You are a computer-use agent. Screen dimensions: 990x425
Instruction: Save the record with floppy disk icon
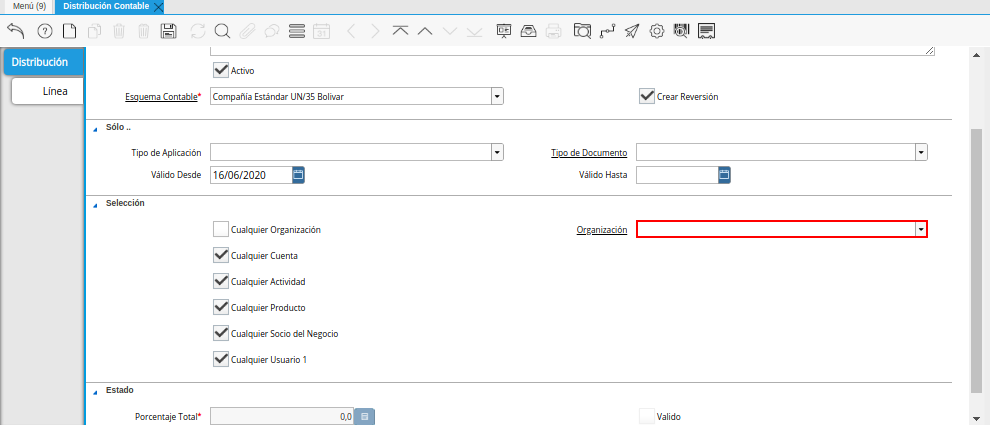[169, 31]
